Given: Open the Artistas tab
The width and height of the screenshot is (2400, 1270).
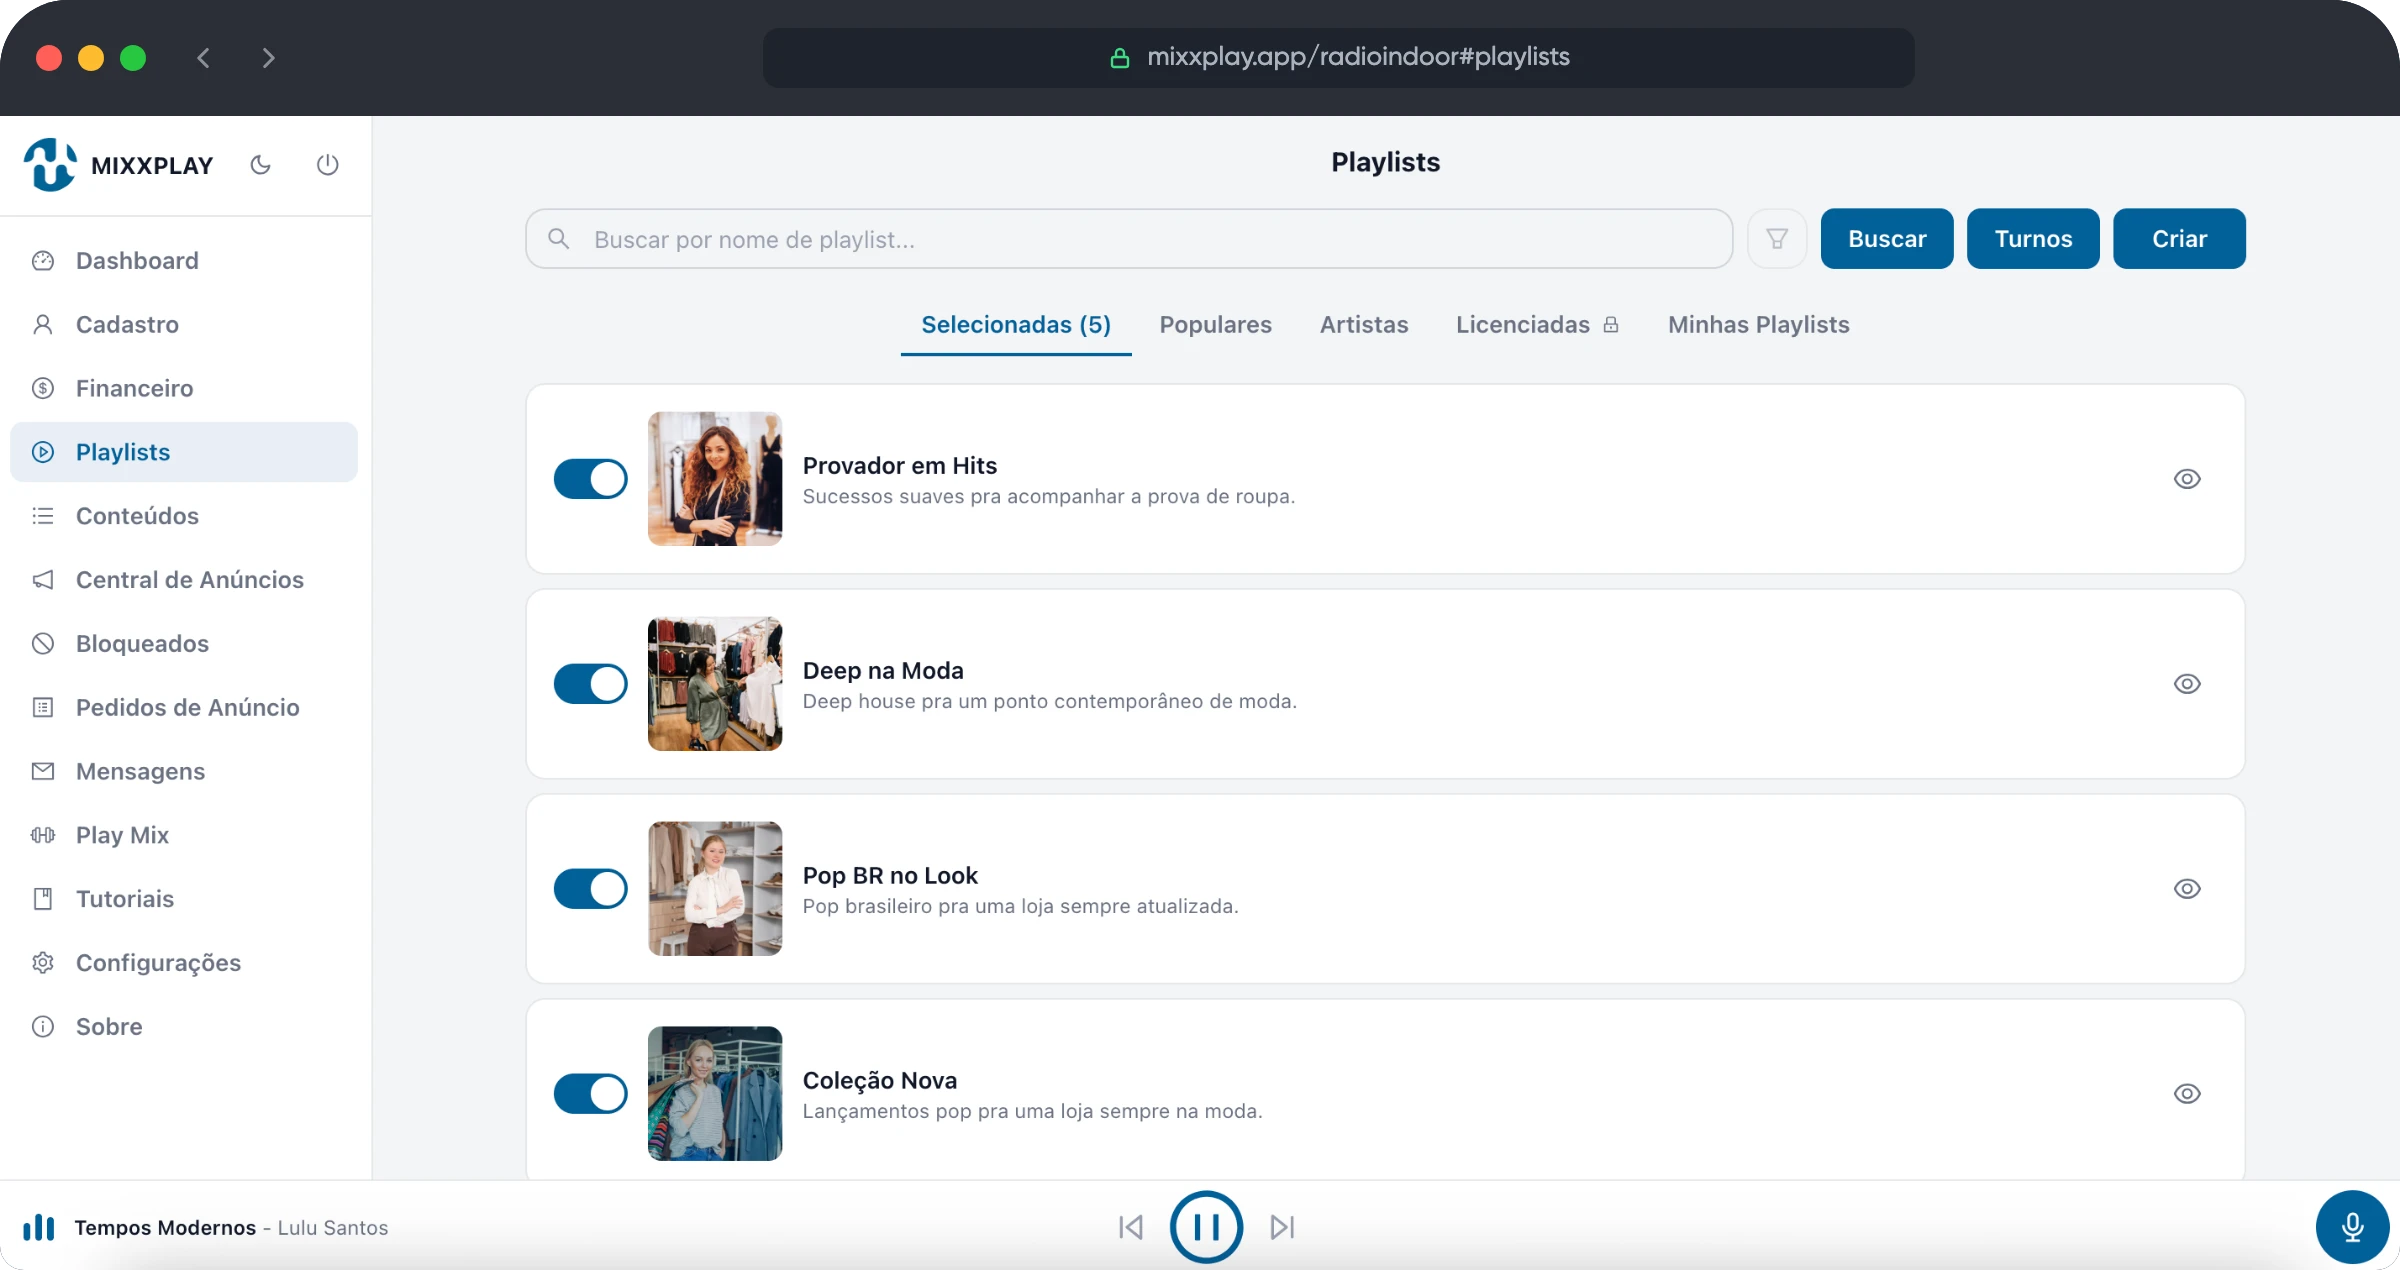Looking at the screenshot, I should [1364, 325].
